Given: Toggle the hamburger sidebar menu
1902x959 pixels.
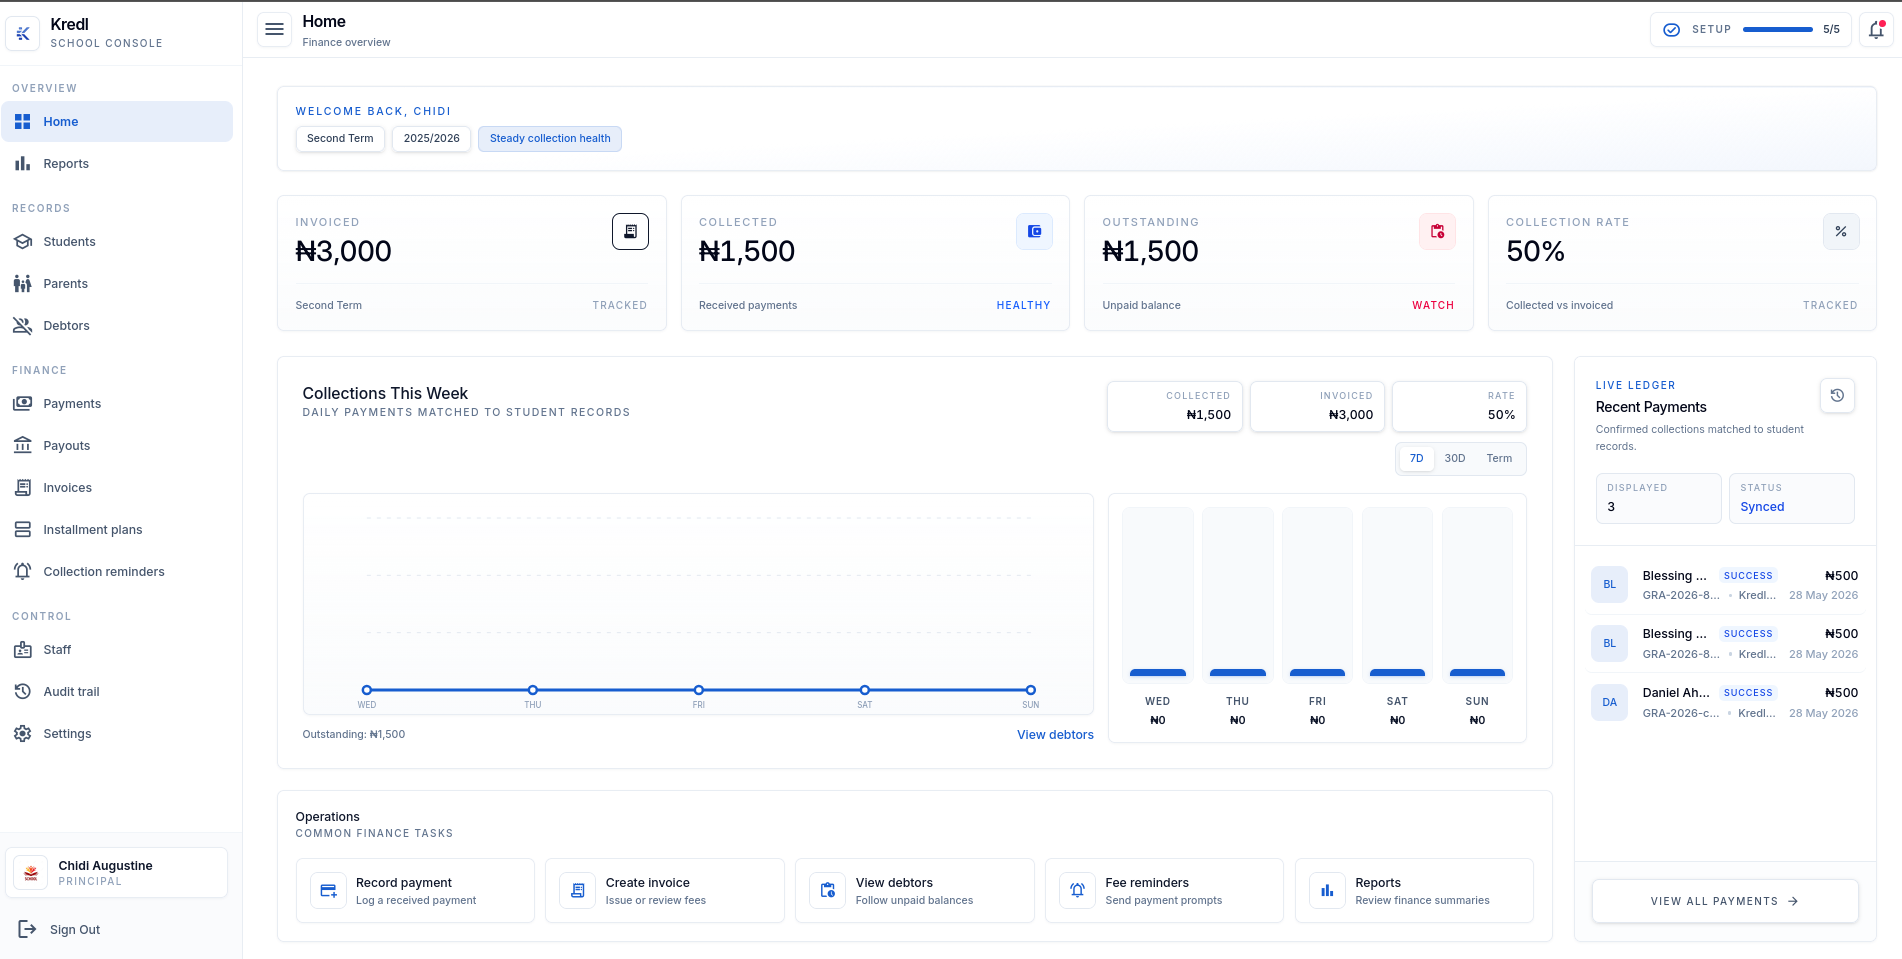Looking at the screenshot, I should tap(274, 30).
